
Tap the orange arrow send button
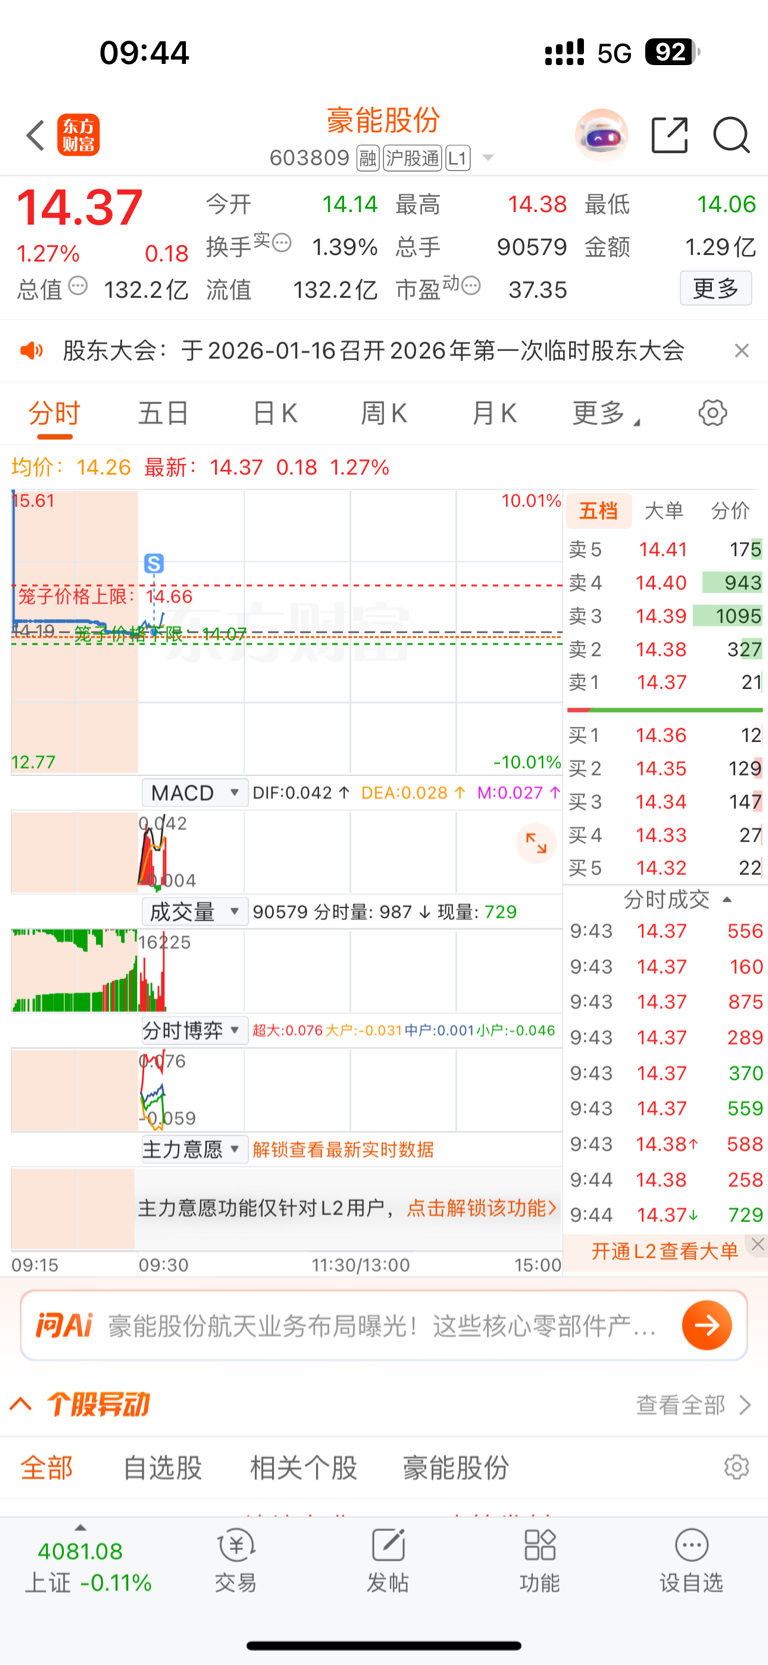coord(707,1326)
